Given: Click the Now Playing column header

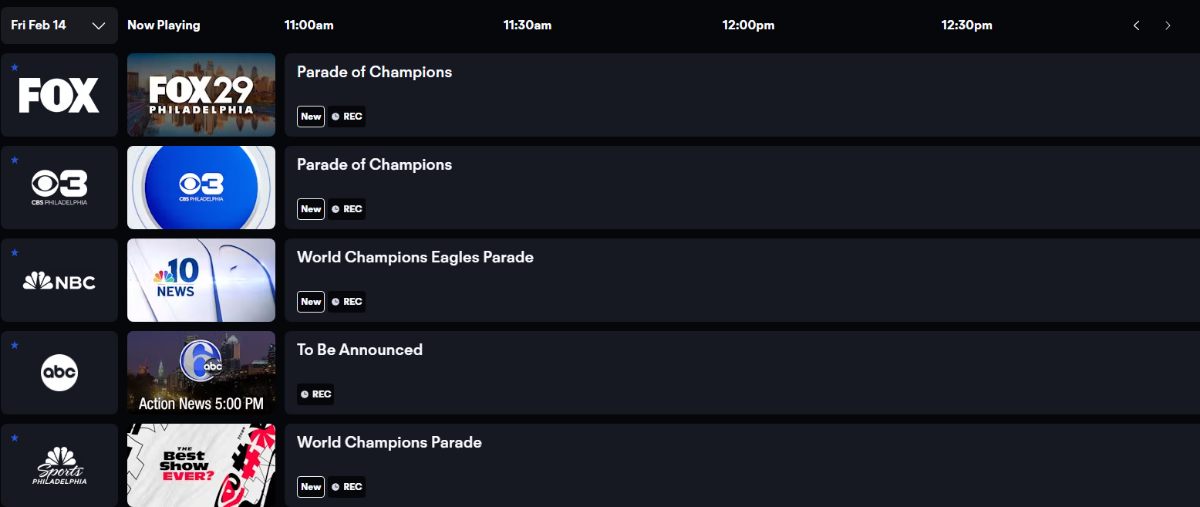Looking at the screenshot, I should 164,25.
